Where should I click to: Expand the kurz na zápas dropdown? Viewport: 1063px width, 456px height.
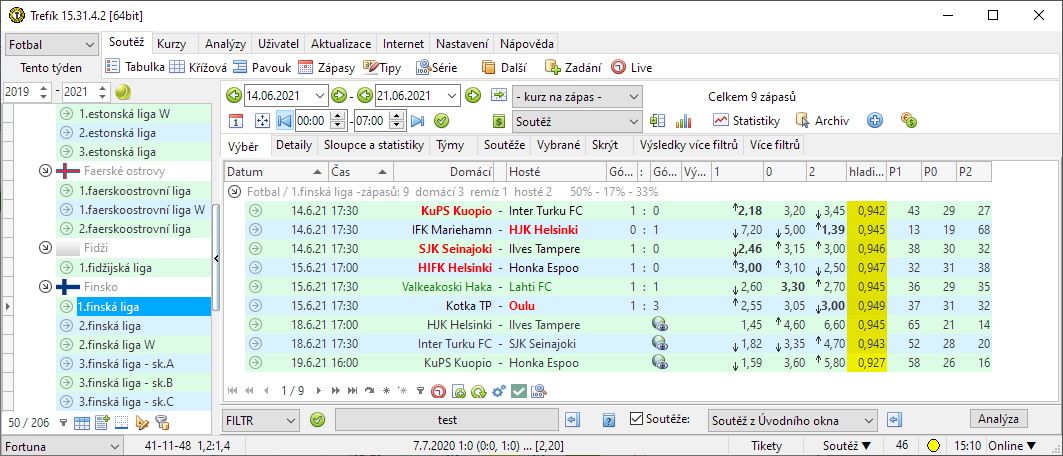point(577,96)
